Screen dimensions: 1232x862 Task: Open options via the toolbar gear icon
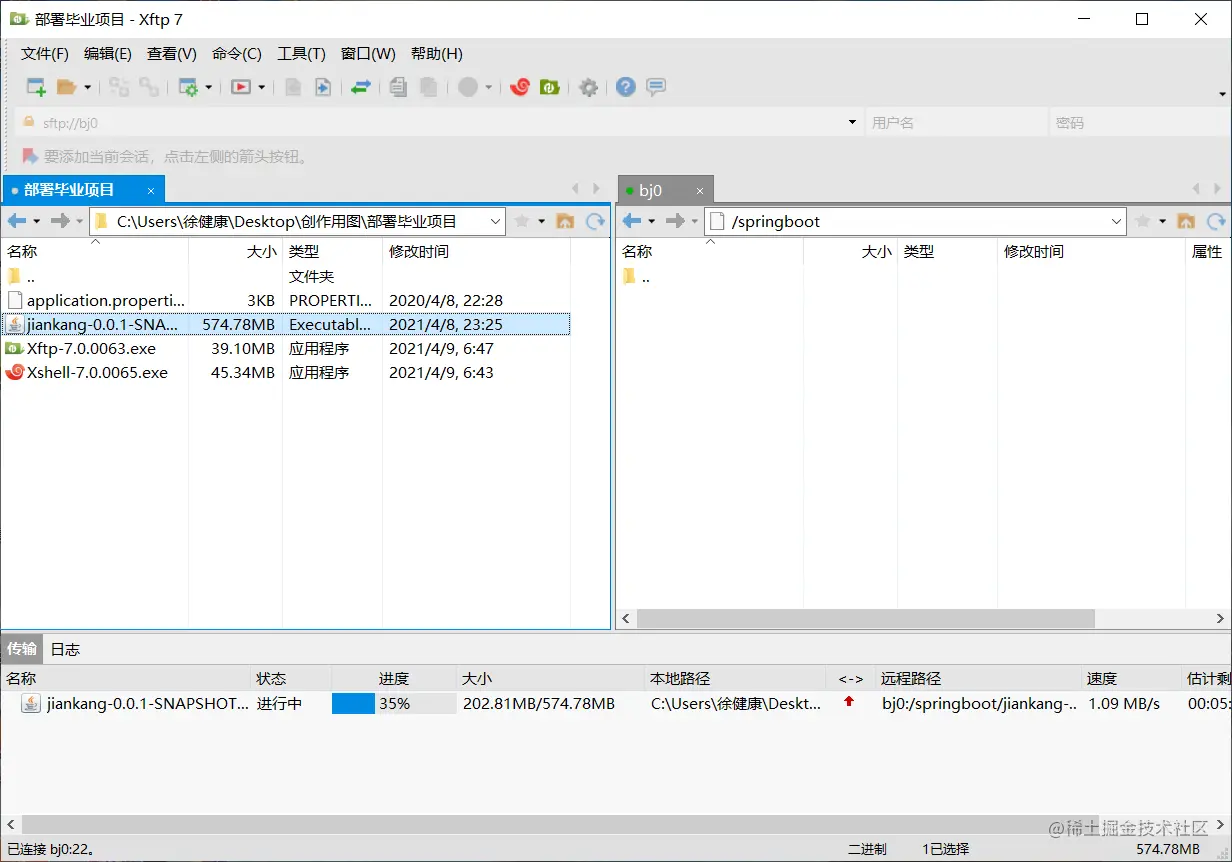(x=589, y=87)
